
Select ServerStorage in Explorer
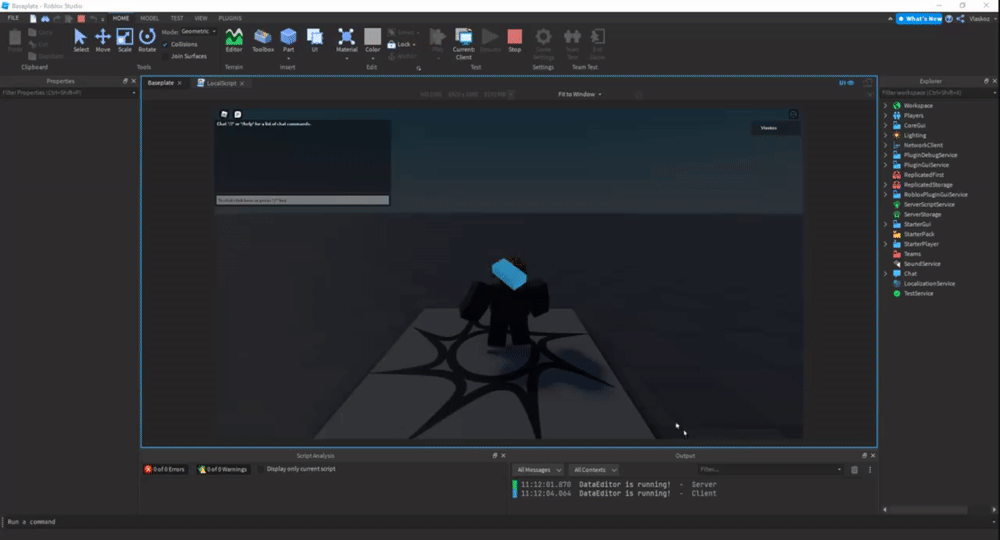pyautogui.click(x=922, y=215)
